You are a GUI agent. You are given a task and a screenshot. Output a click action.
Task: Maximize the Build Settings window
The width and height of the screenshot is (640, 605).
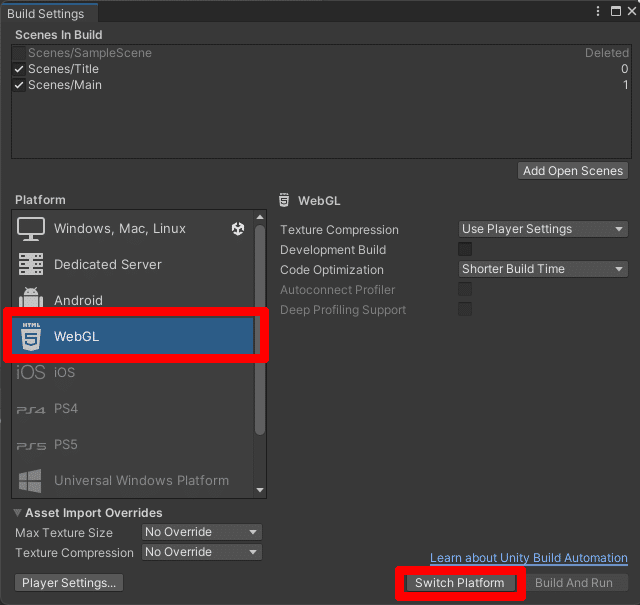616,11
